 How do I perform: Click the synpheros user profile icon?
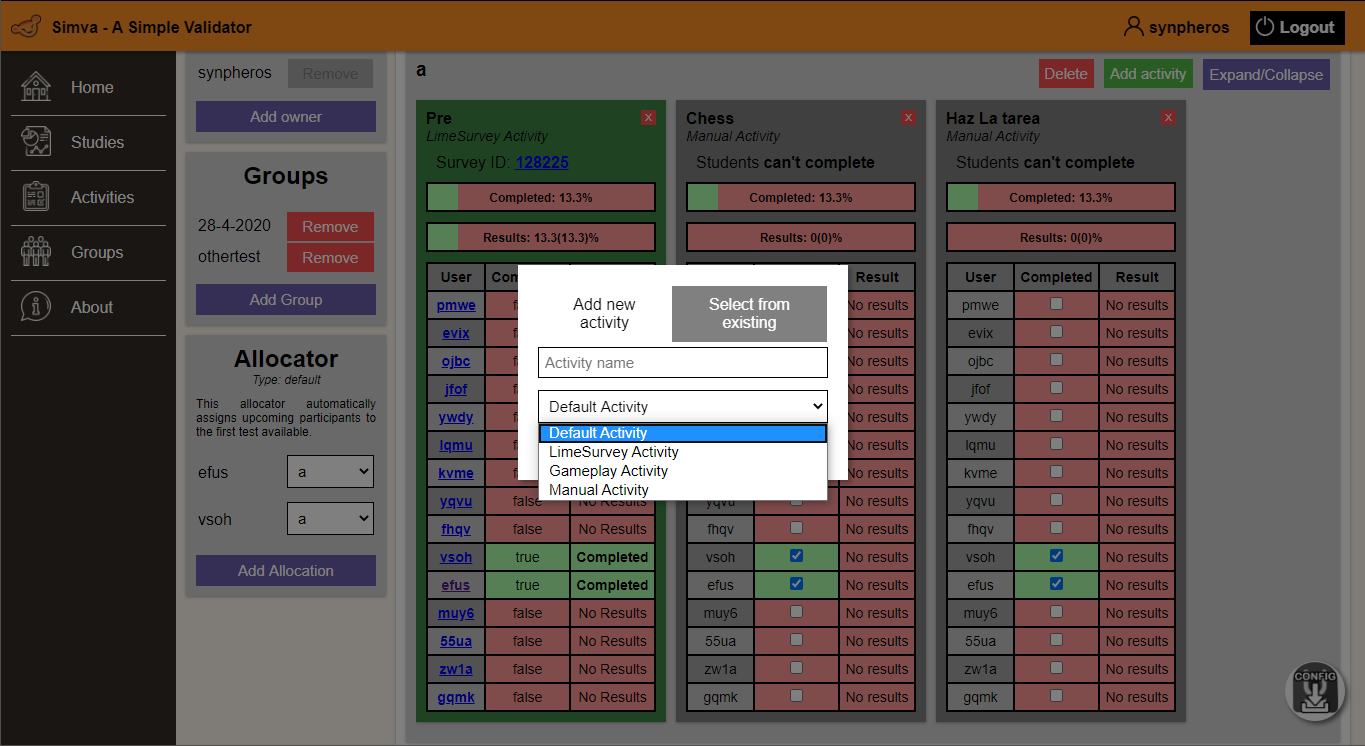[x=1133, y=27]
